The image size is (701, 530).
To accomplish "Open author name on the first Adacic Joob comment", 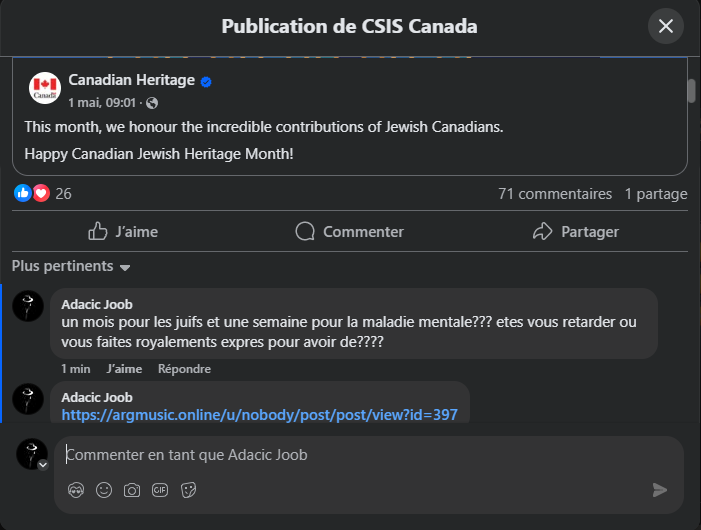I will pos(97,304).
